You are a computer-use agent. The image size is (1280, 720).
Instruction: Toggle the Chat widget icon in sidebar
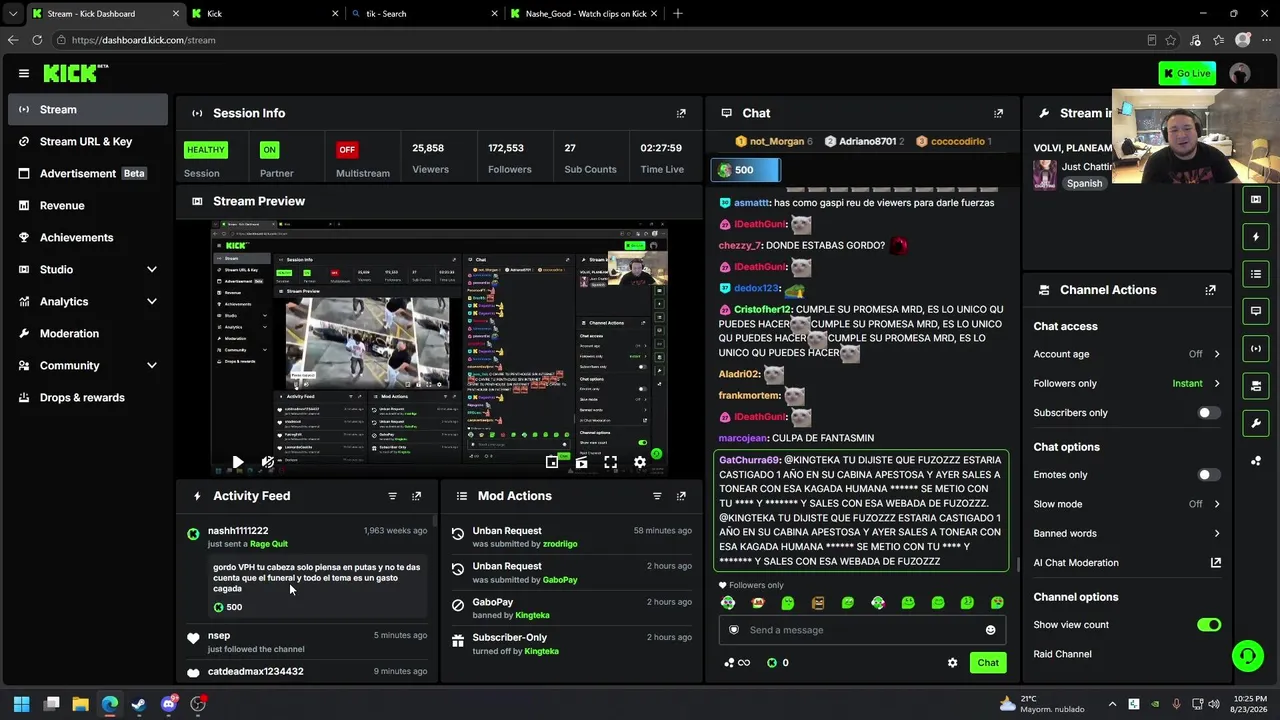(x=1256, y=311)
